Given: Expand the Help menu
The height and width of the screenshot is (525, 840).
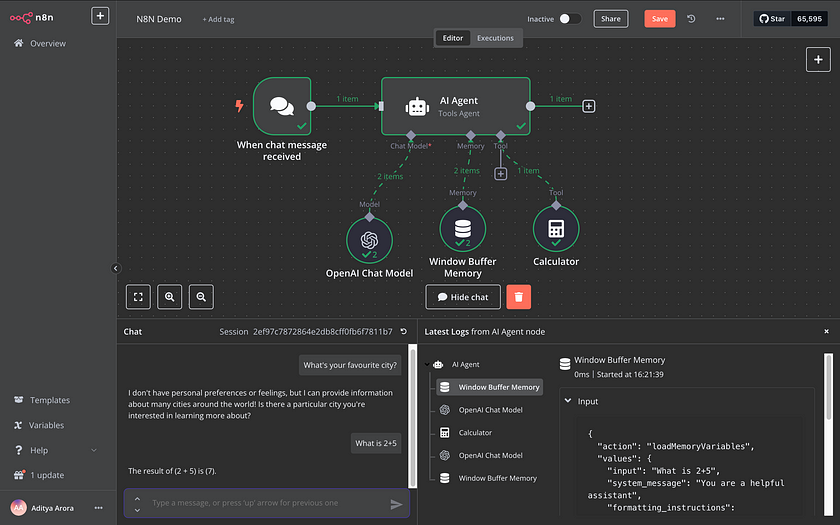Looking at the screenshot, I should pos(56,450).
